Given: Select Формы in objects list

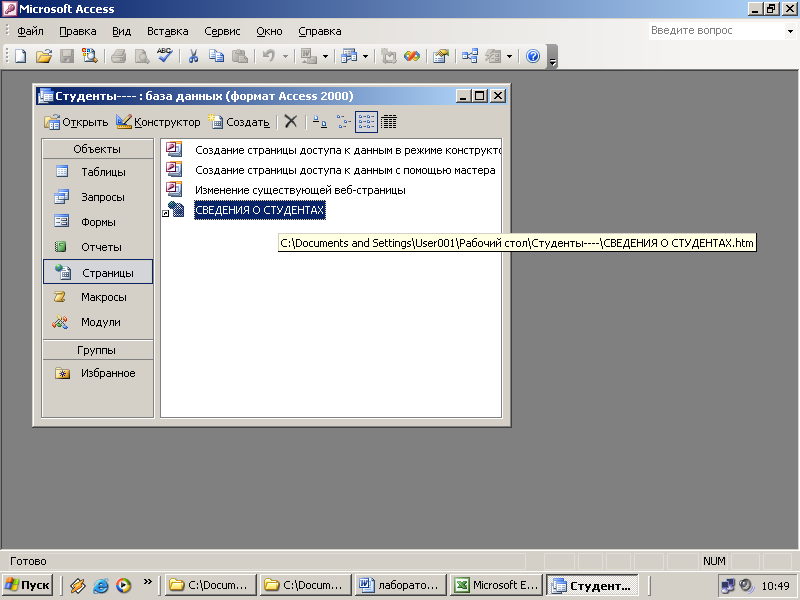Looking at the screenshot, I should tap(97, 222).
